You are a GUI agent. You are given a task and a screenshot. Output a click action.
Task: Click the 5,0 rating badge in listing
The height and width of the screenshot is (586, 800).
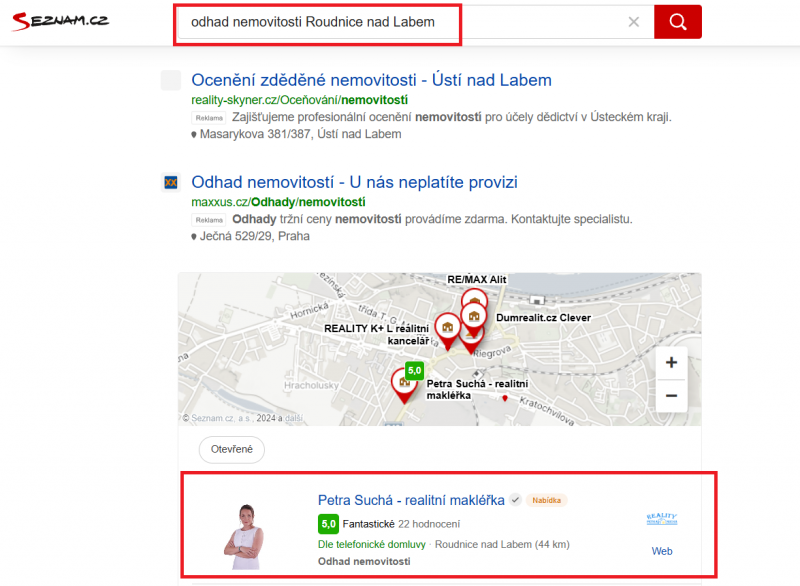click(328, 524)
